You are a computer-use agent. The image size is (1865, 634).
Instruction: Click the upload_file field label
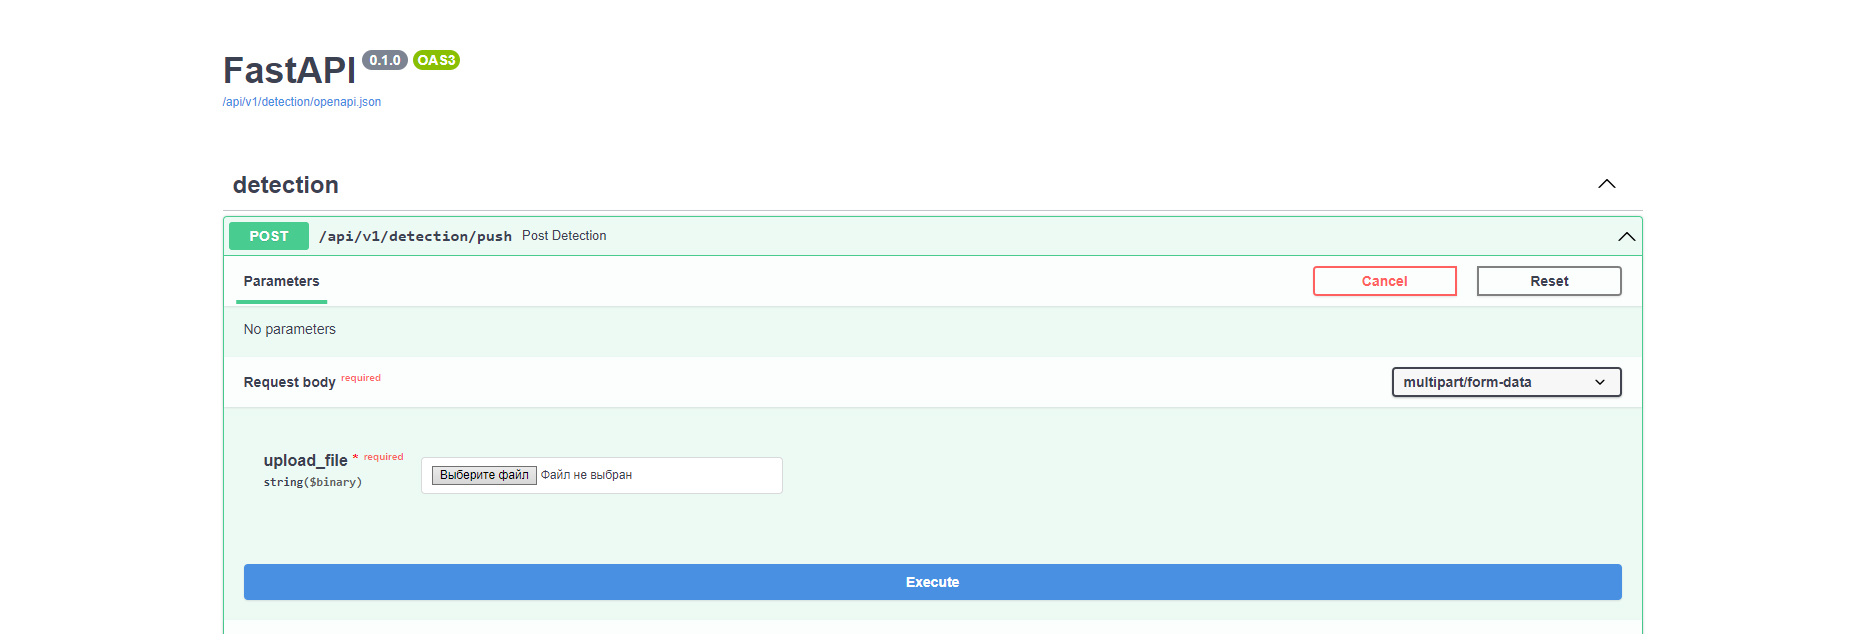(305, 460)
